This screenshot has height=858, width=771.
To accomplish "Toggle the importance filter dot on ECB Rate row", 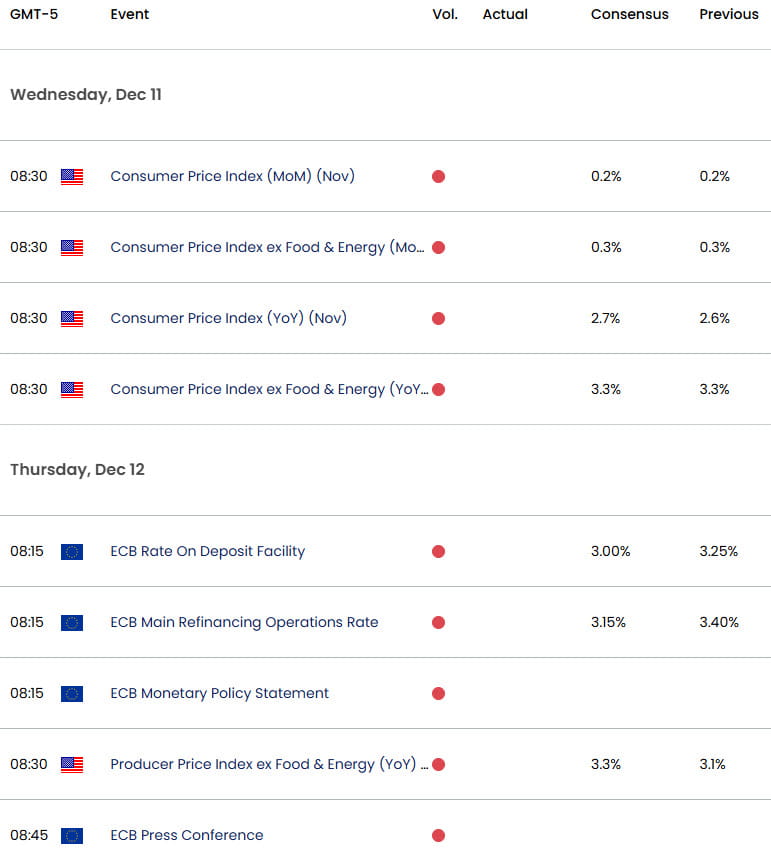I will point(438,551).
